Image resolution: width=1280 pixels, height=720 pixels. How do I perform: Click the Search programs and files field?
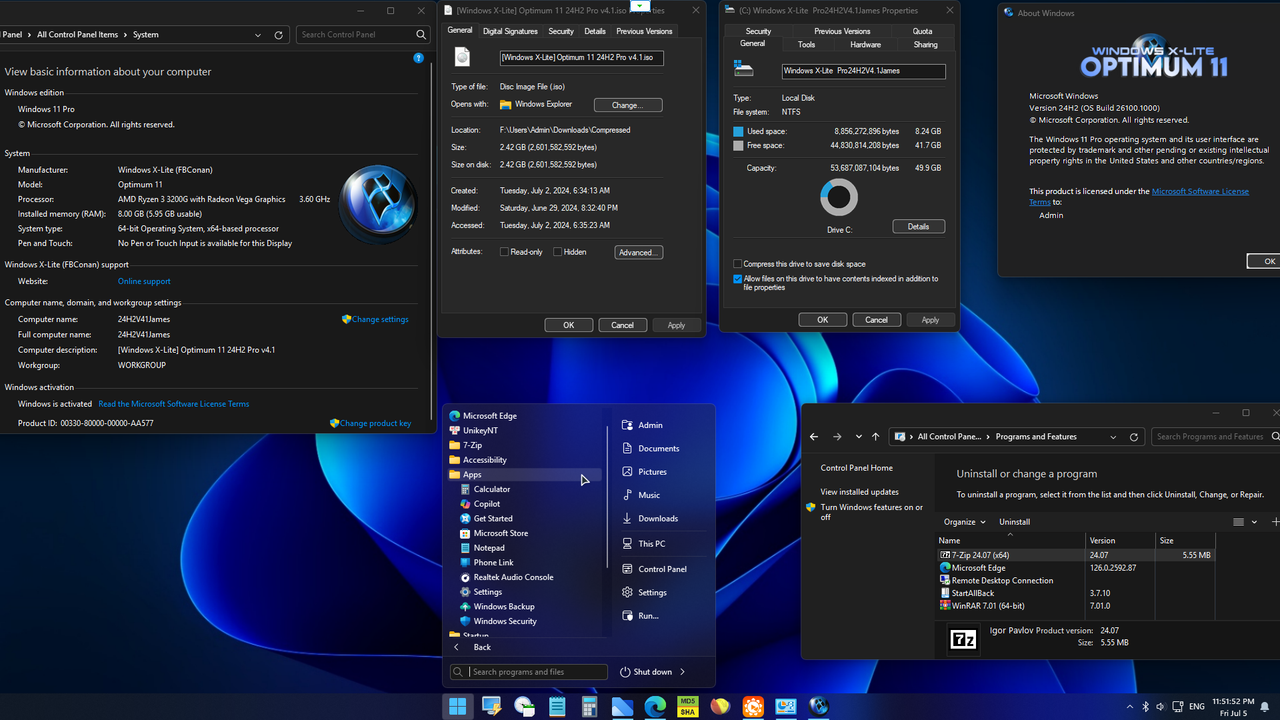pos(528,671)
